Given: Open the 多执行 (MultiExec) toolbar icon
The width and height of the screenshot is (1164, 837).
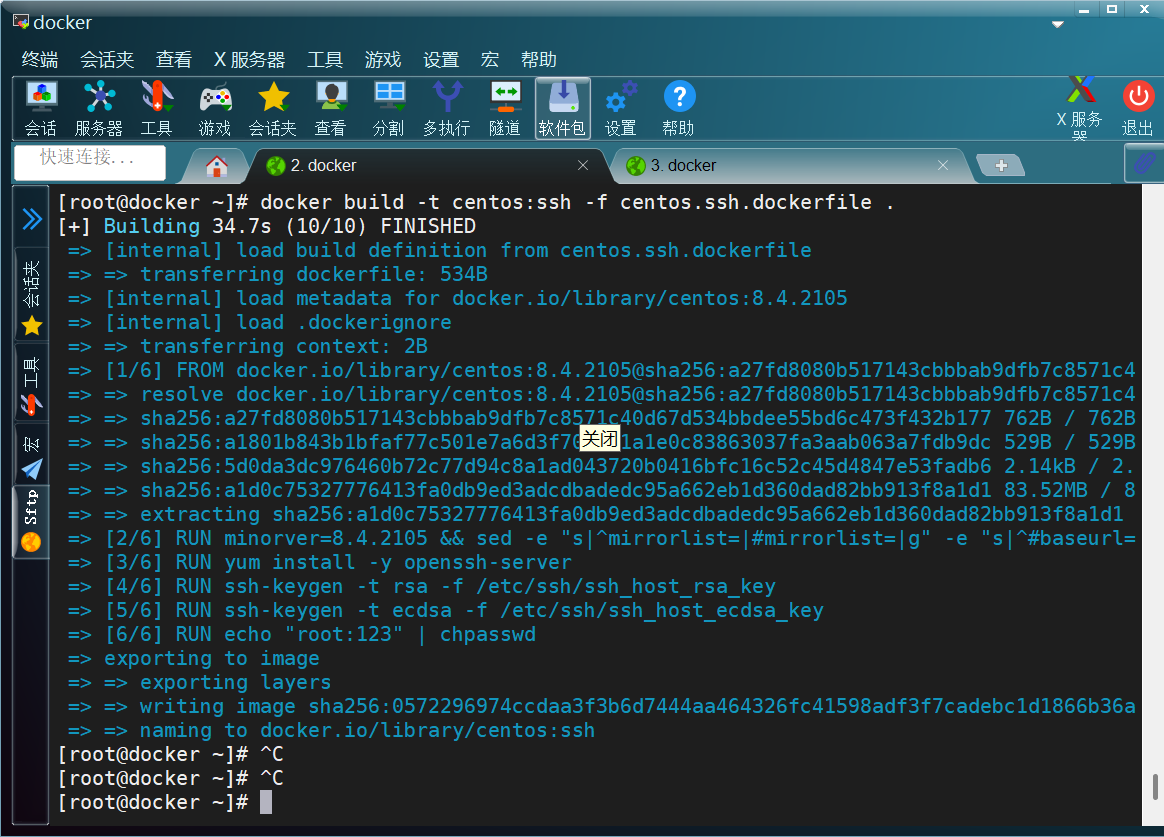Looking at the screenshot, I should coord(446,108).
